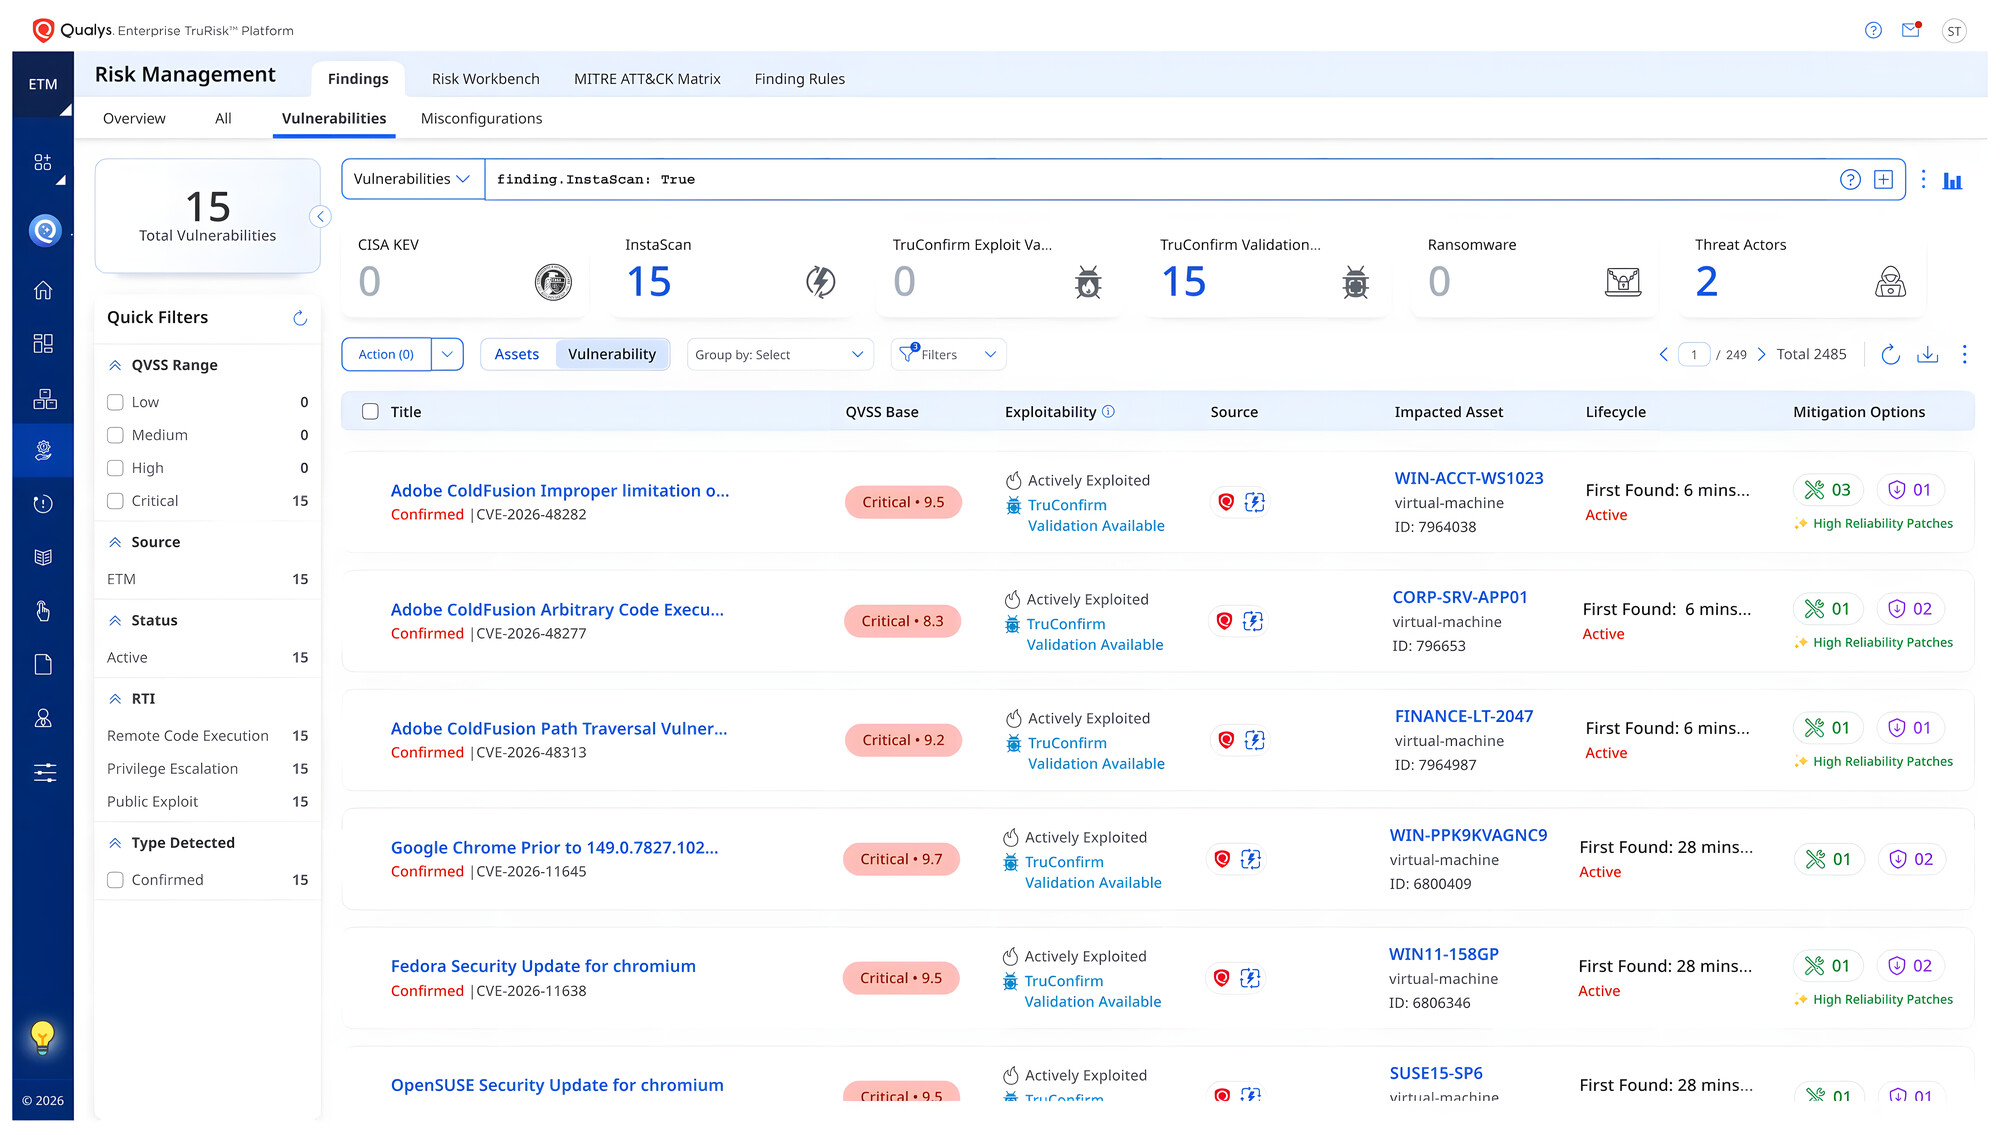Click mitigation shield 02 for CORP-SRV-APP01

[x=1910, y=609]
